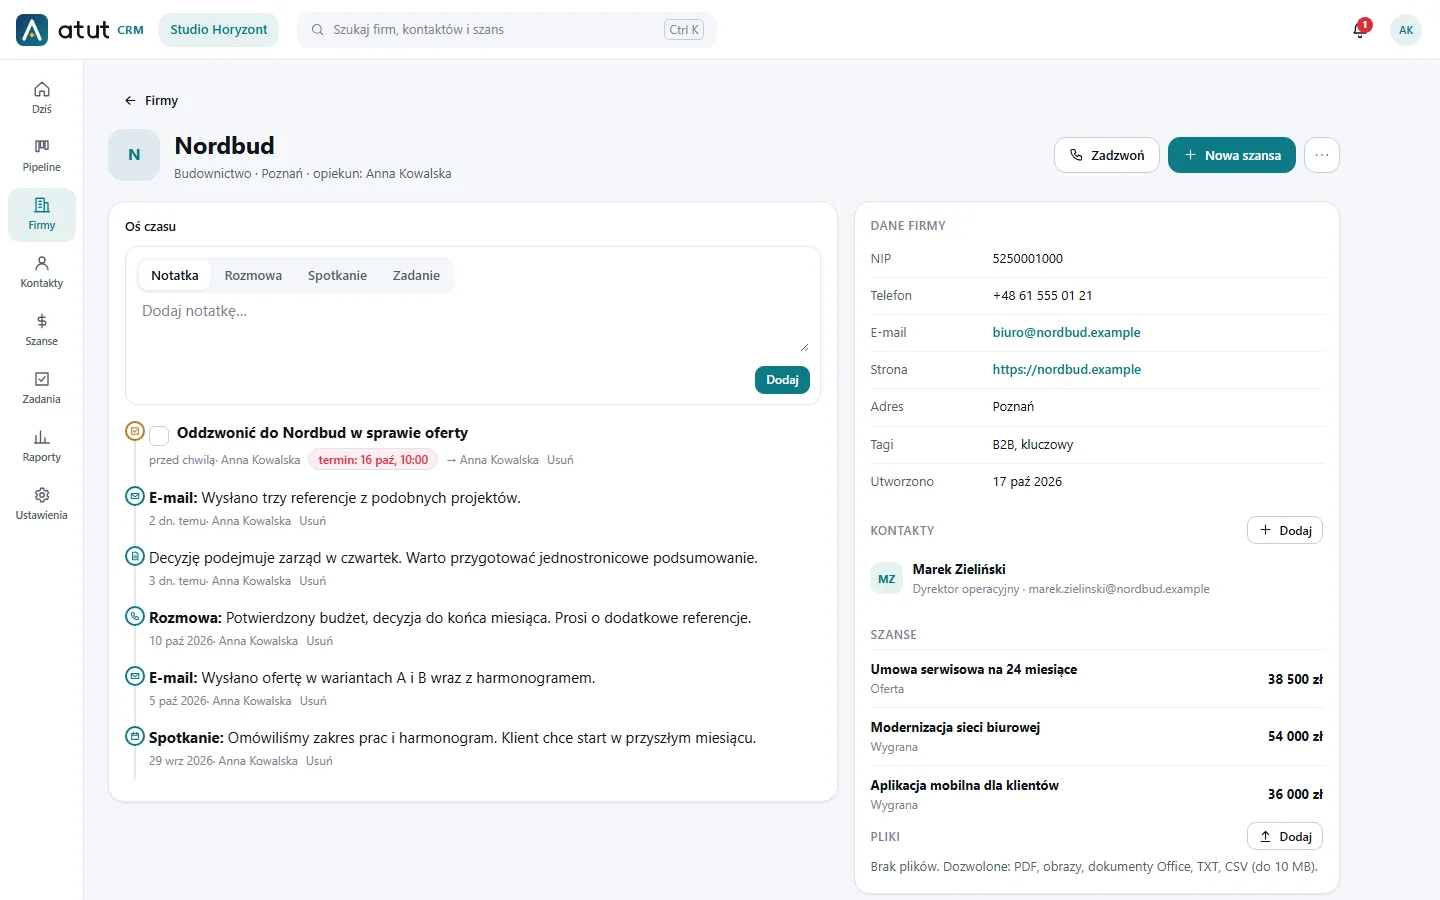Upload a file with Pliki Dodaj button

click(x=1285, y=836)
